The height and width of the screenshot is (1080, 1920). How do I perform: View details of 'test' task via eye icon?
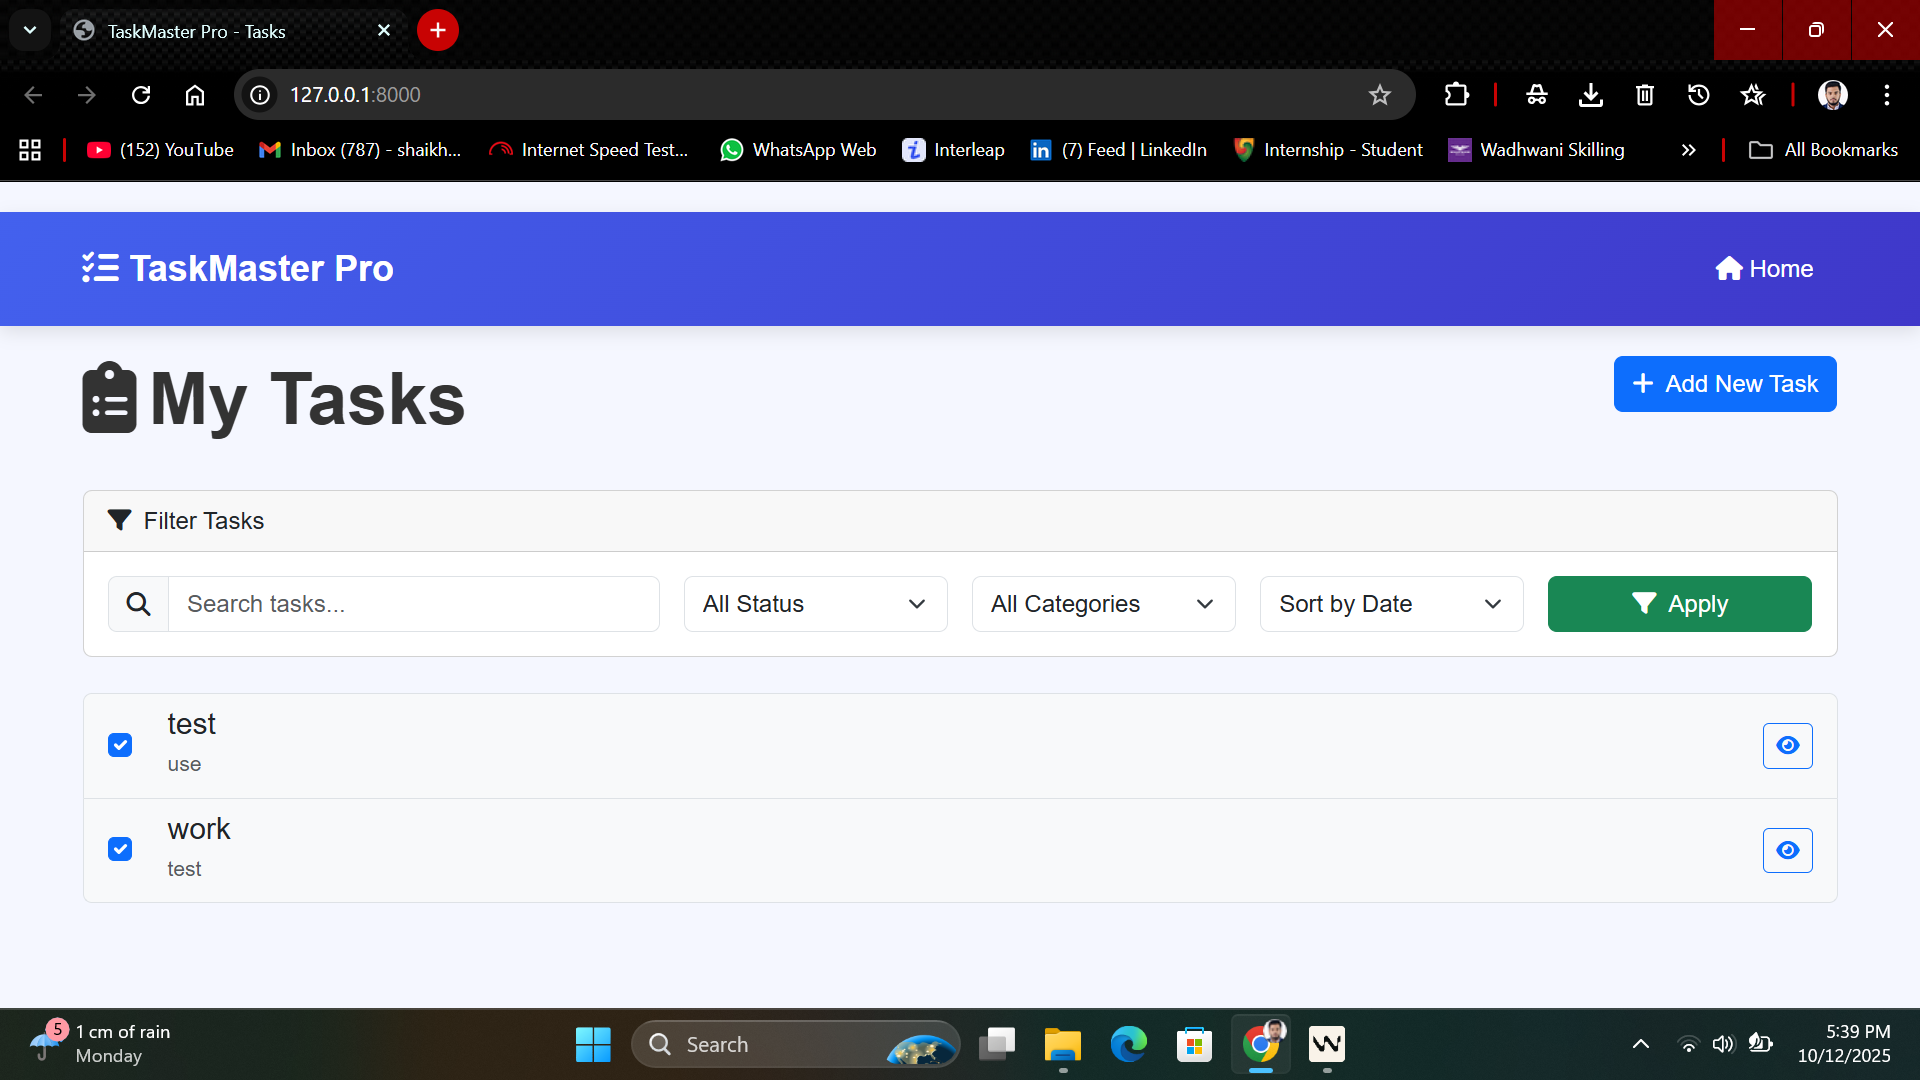[x=1788, y=746]
